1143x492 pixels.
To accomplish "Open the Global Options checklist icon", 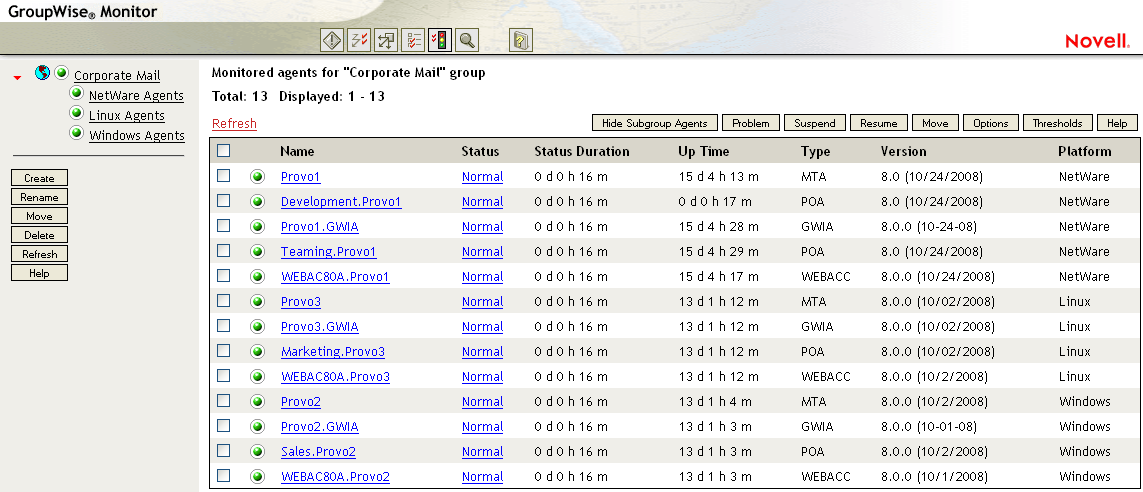I will (413, 40).
